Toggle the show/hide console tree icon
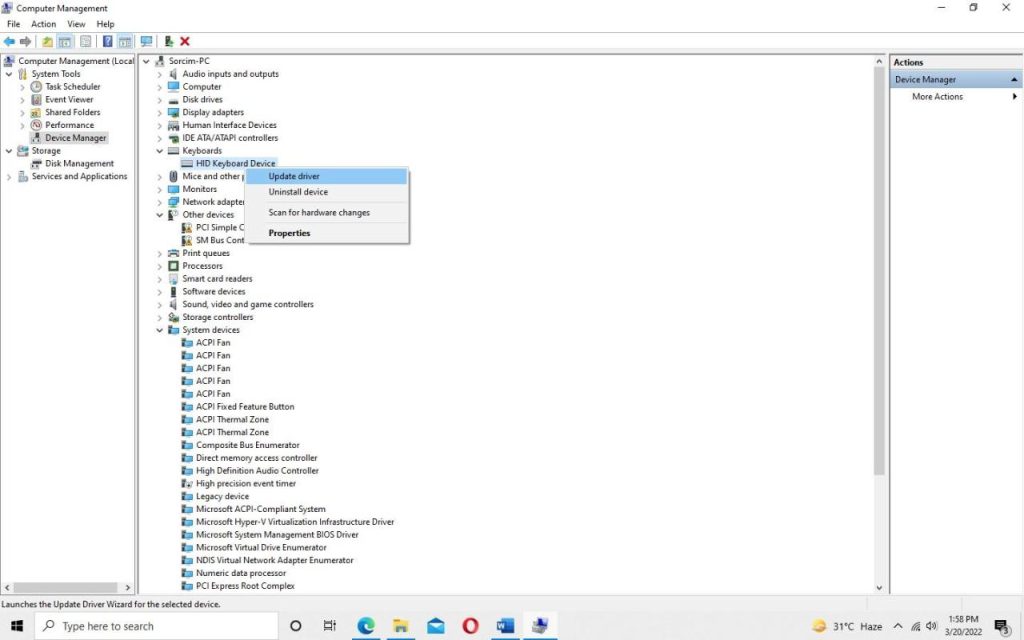1024x640 pixels. 64,41
